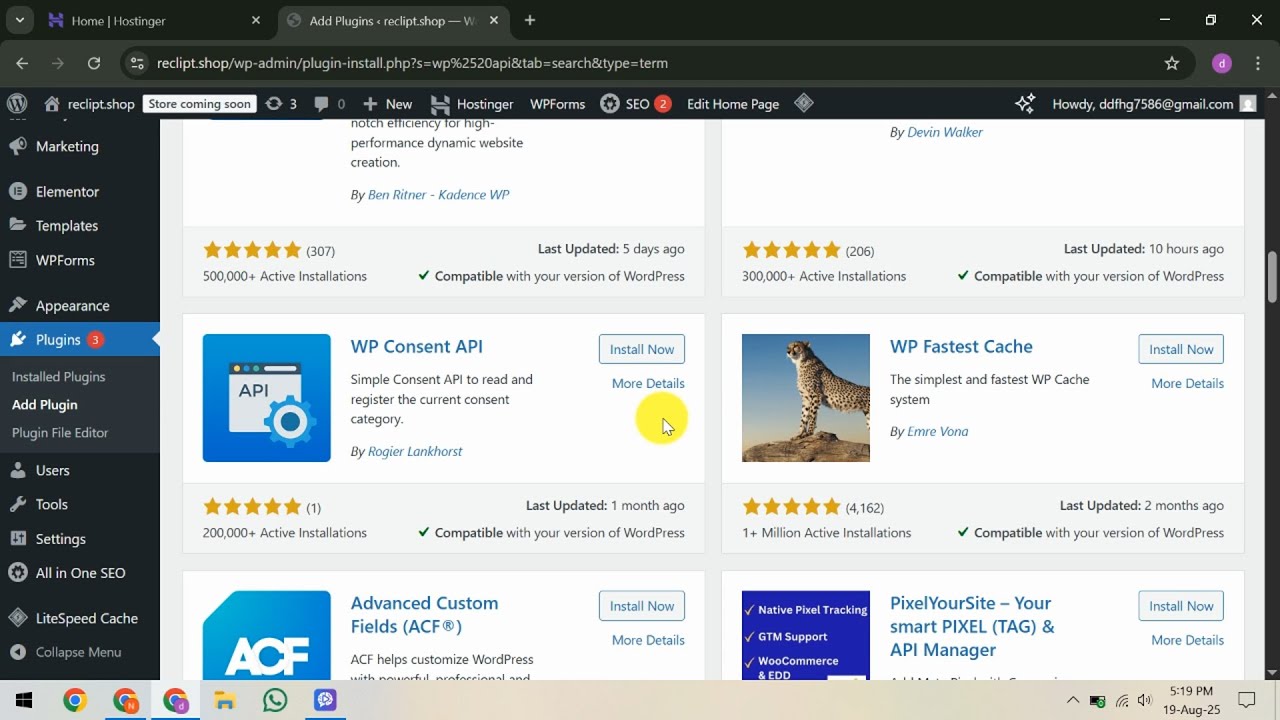Open the volume control in system tray
The image size is (1280, 720).
tap(1145, 700)
